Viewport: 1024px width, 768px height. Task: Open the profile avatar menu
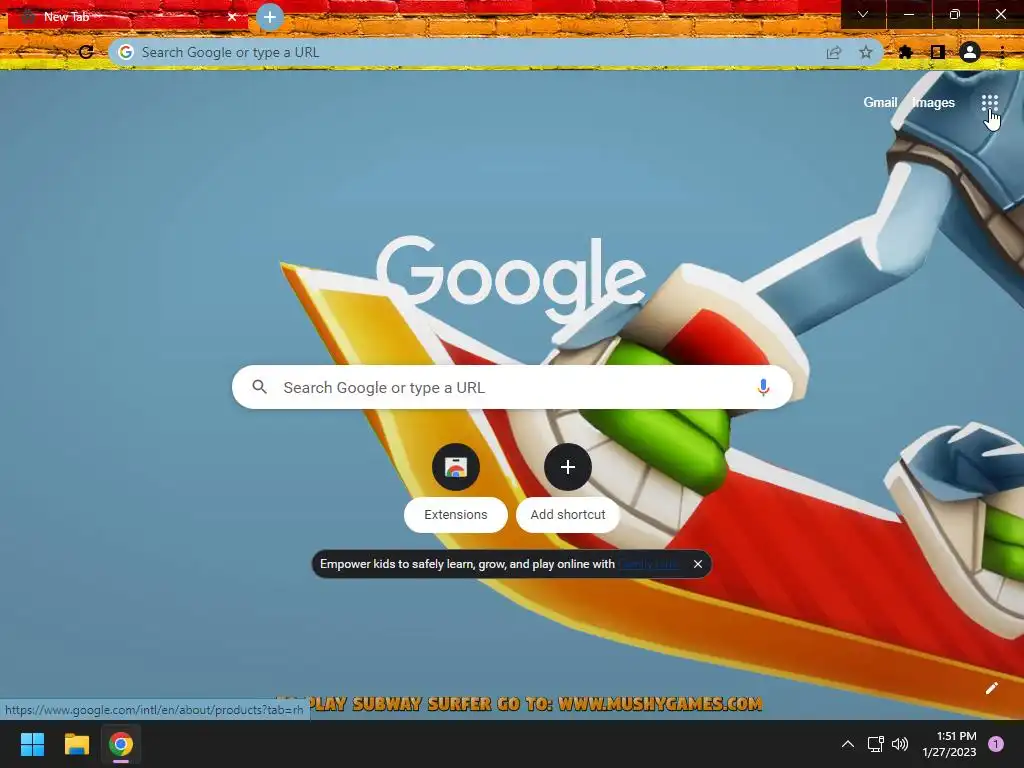tap(970, 52)
